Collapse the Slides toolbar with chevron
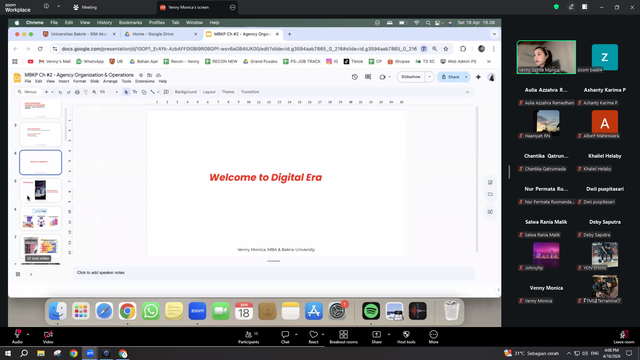This screenshot has height=360, width=640. coord(467,92)
